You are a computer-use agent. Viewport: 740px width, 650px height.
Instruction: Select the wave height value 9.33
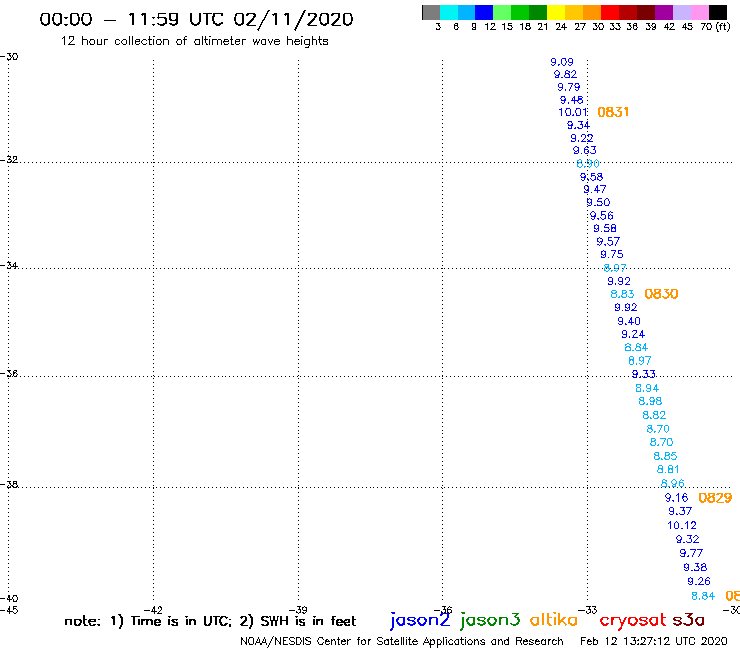[x=644, y=374]
